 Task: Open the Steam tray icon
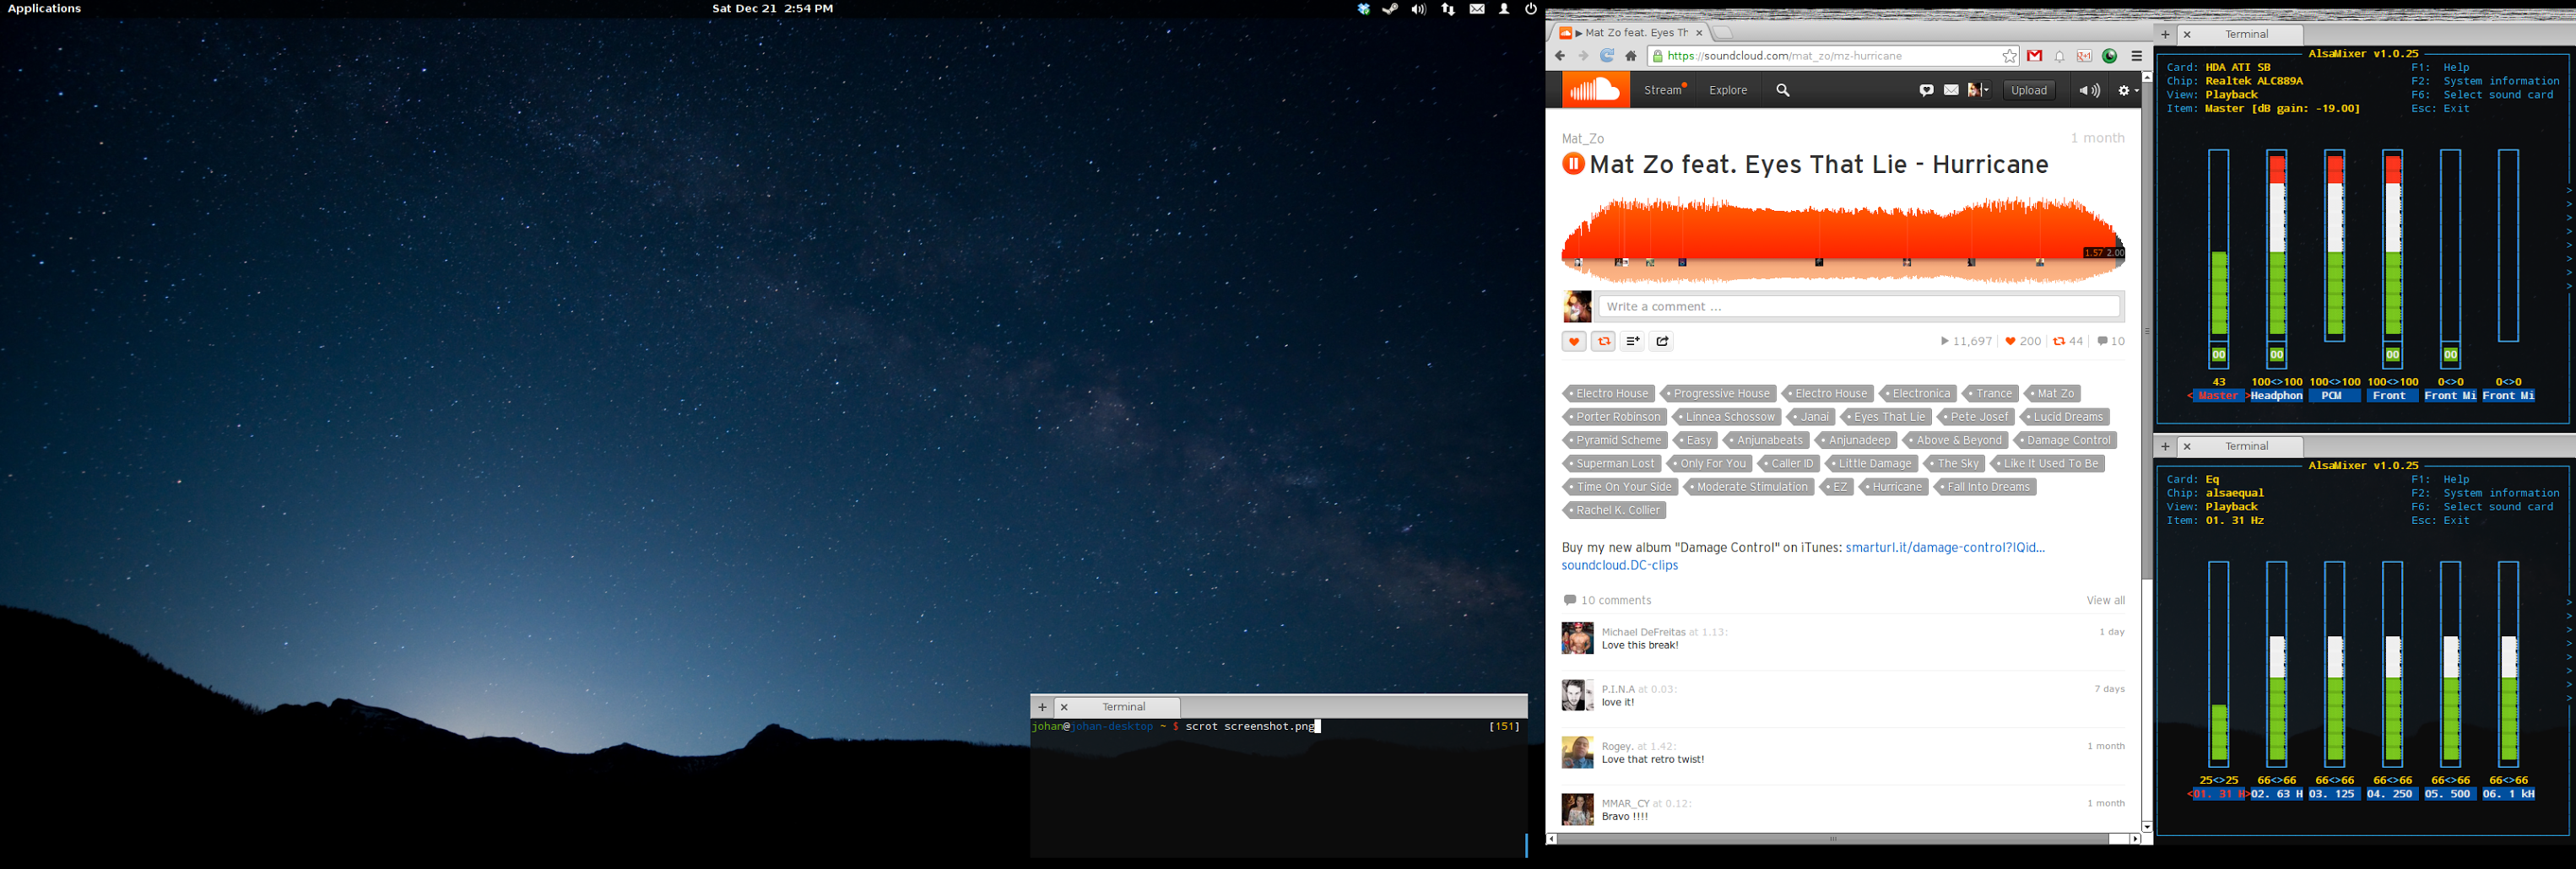coord(1390,8)
